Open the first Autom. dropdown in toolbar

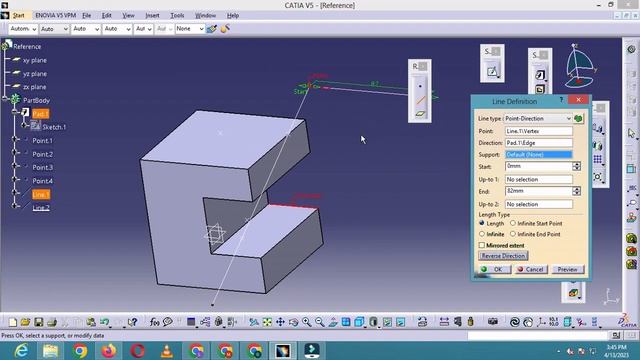pyautogui.click(x=23, y=29)
